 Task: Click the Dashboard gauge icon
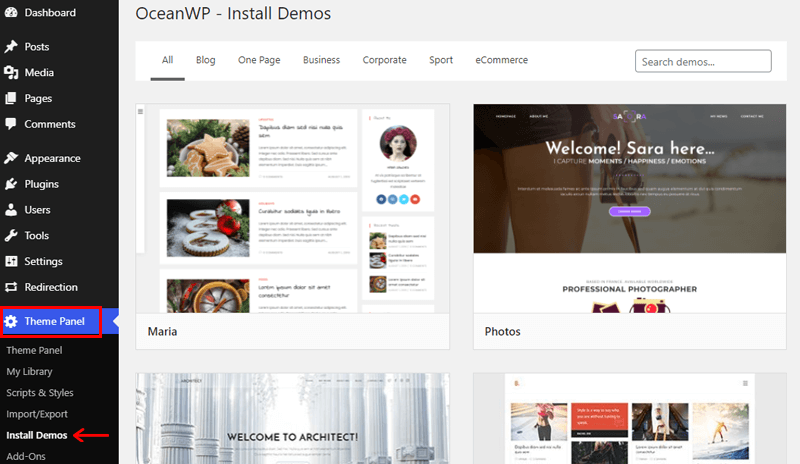point(11,12)
